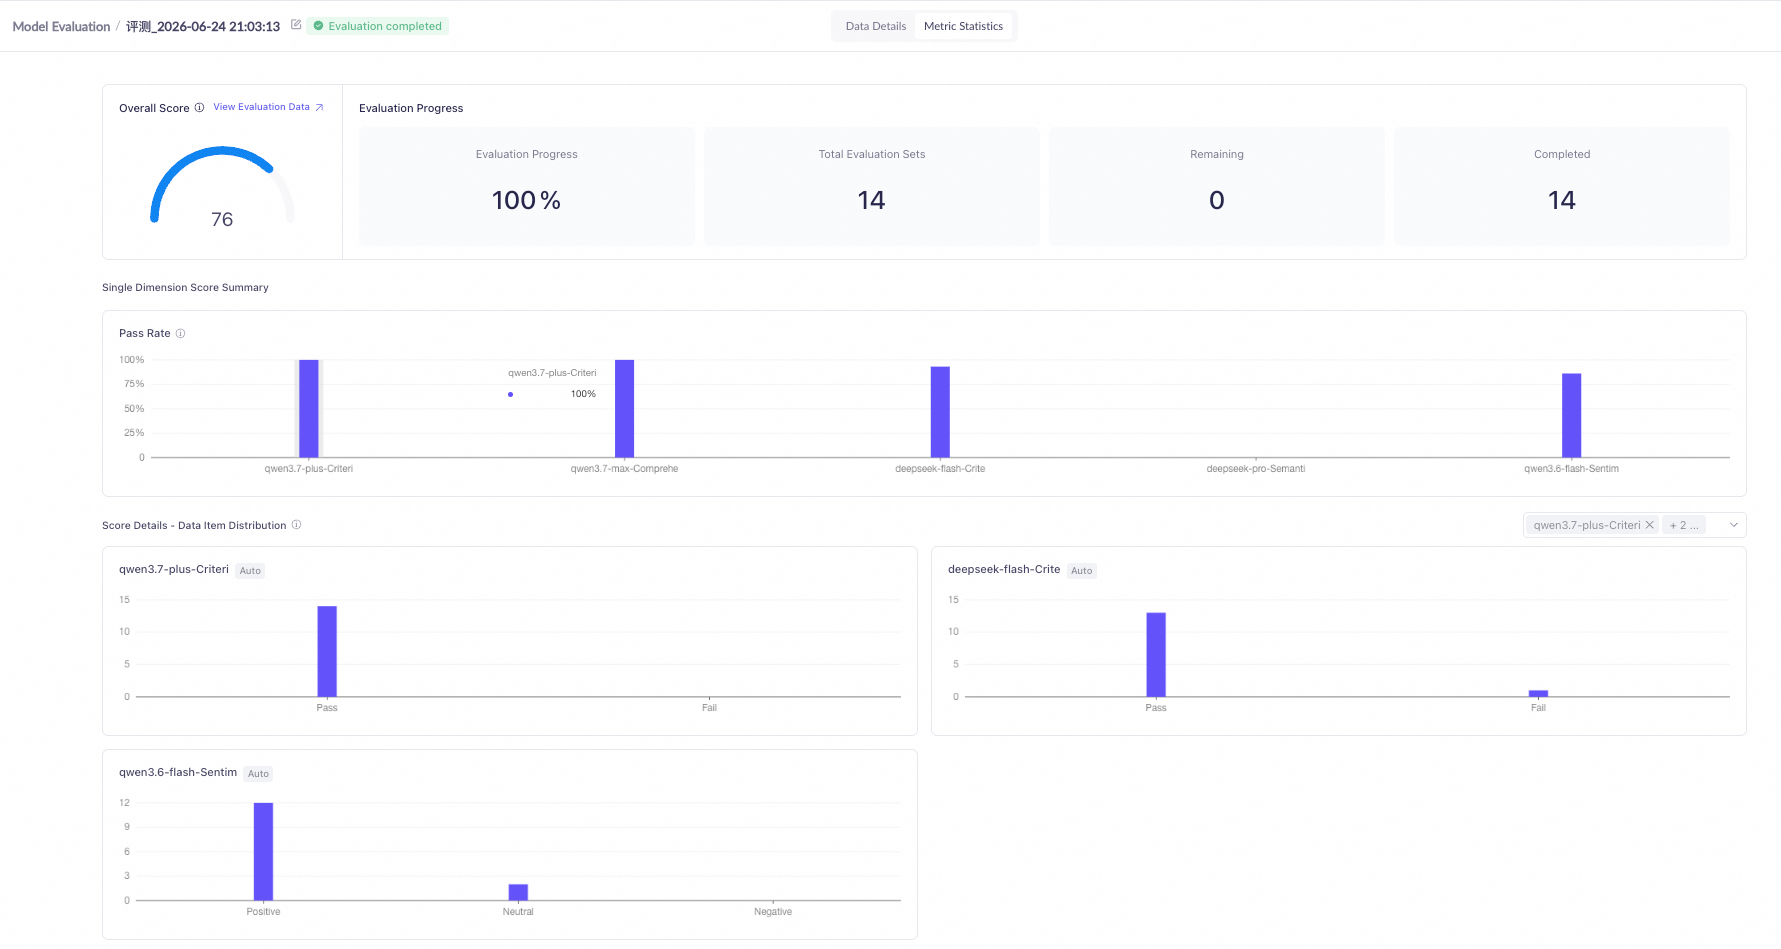Click the View Evaluation Data arrow icon
The height and width of the screenshot is (949, 1781).
319,107
